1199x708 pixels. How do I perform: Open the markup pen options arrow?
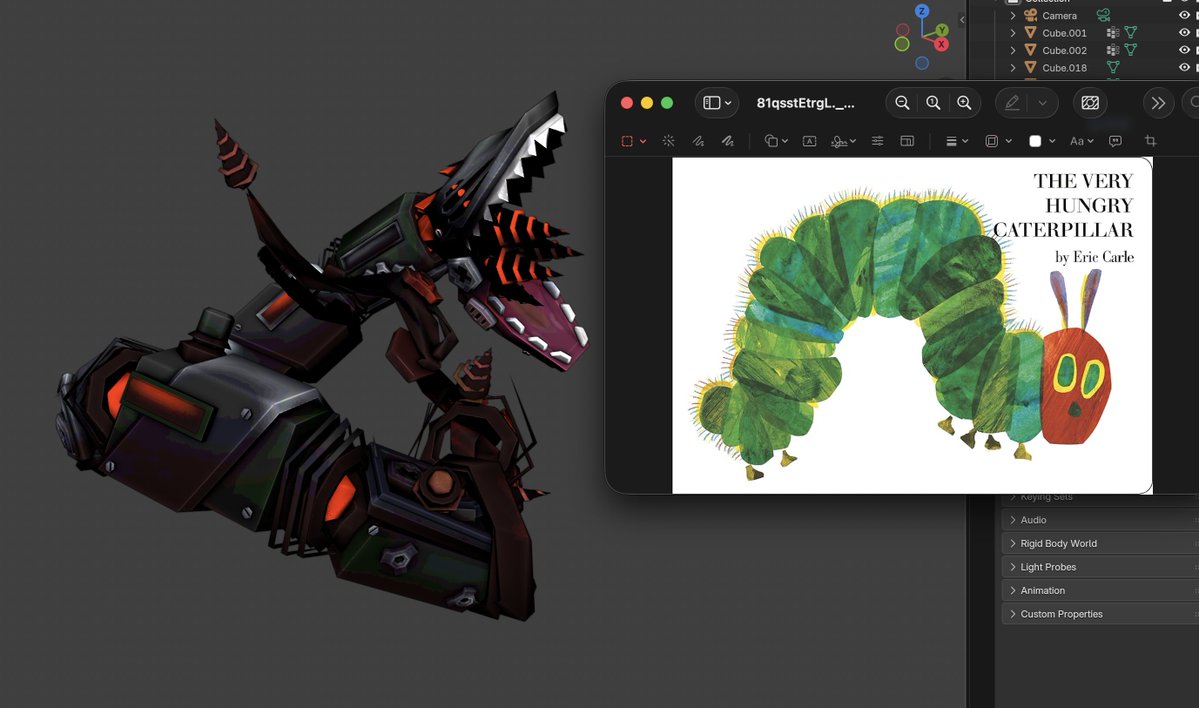pyautogui.click(x=1042, y=102)
